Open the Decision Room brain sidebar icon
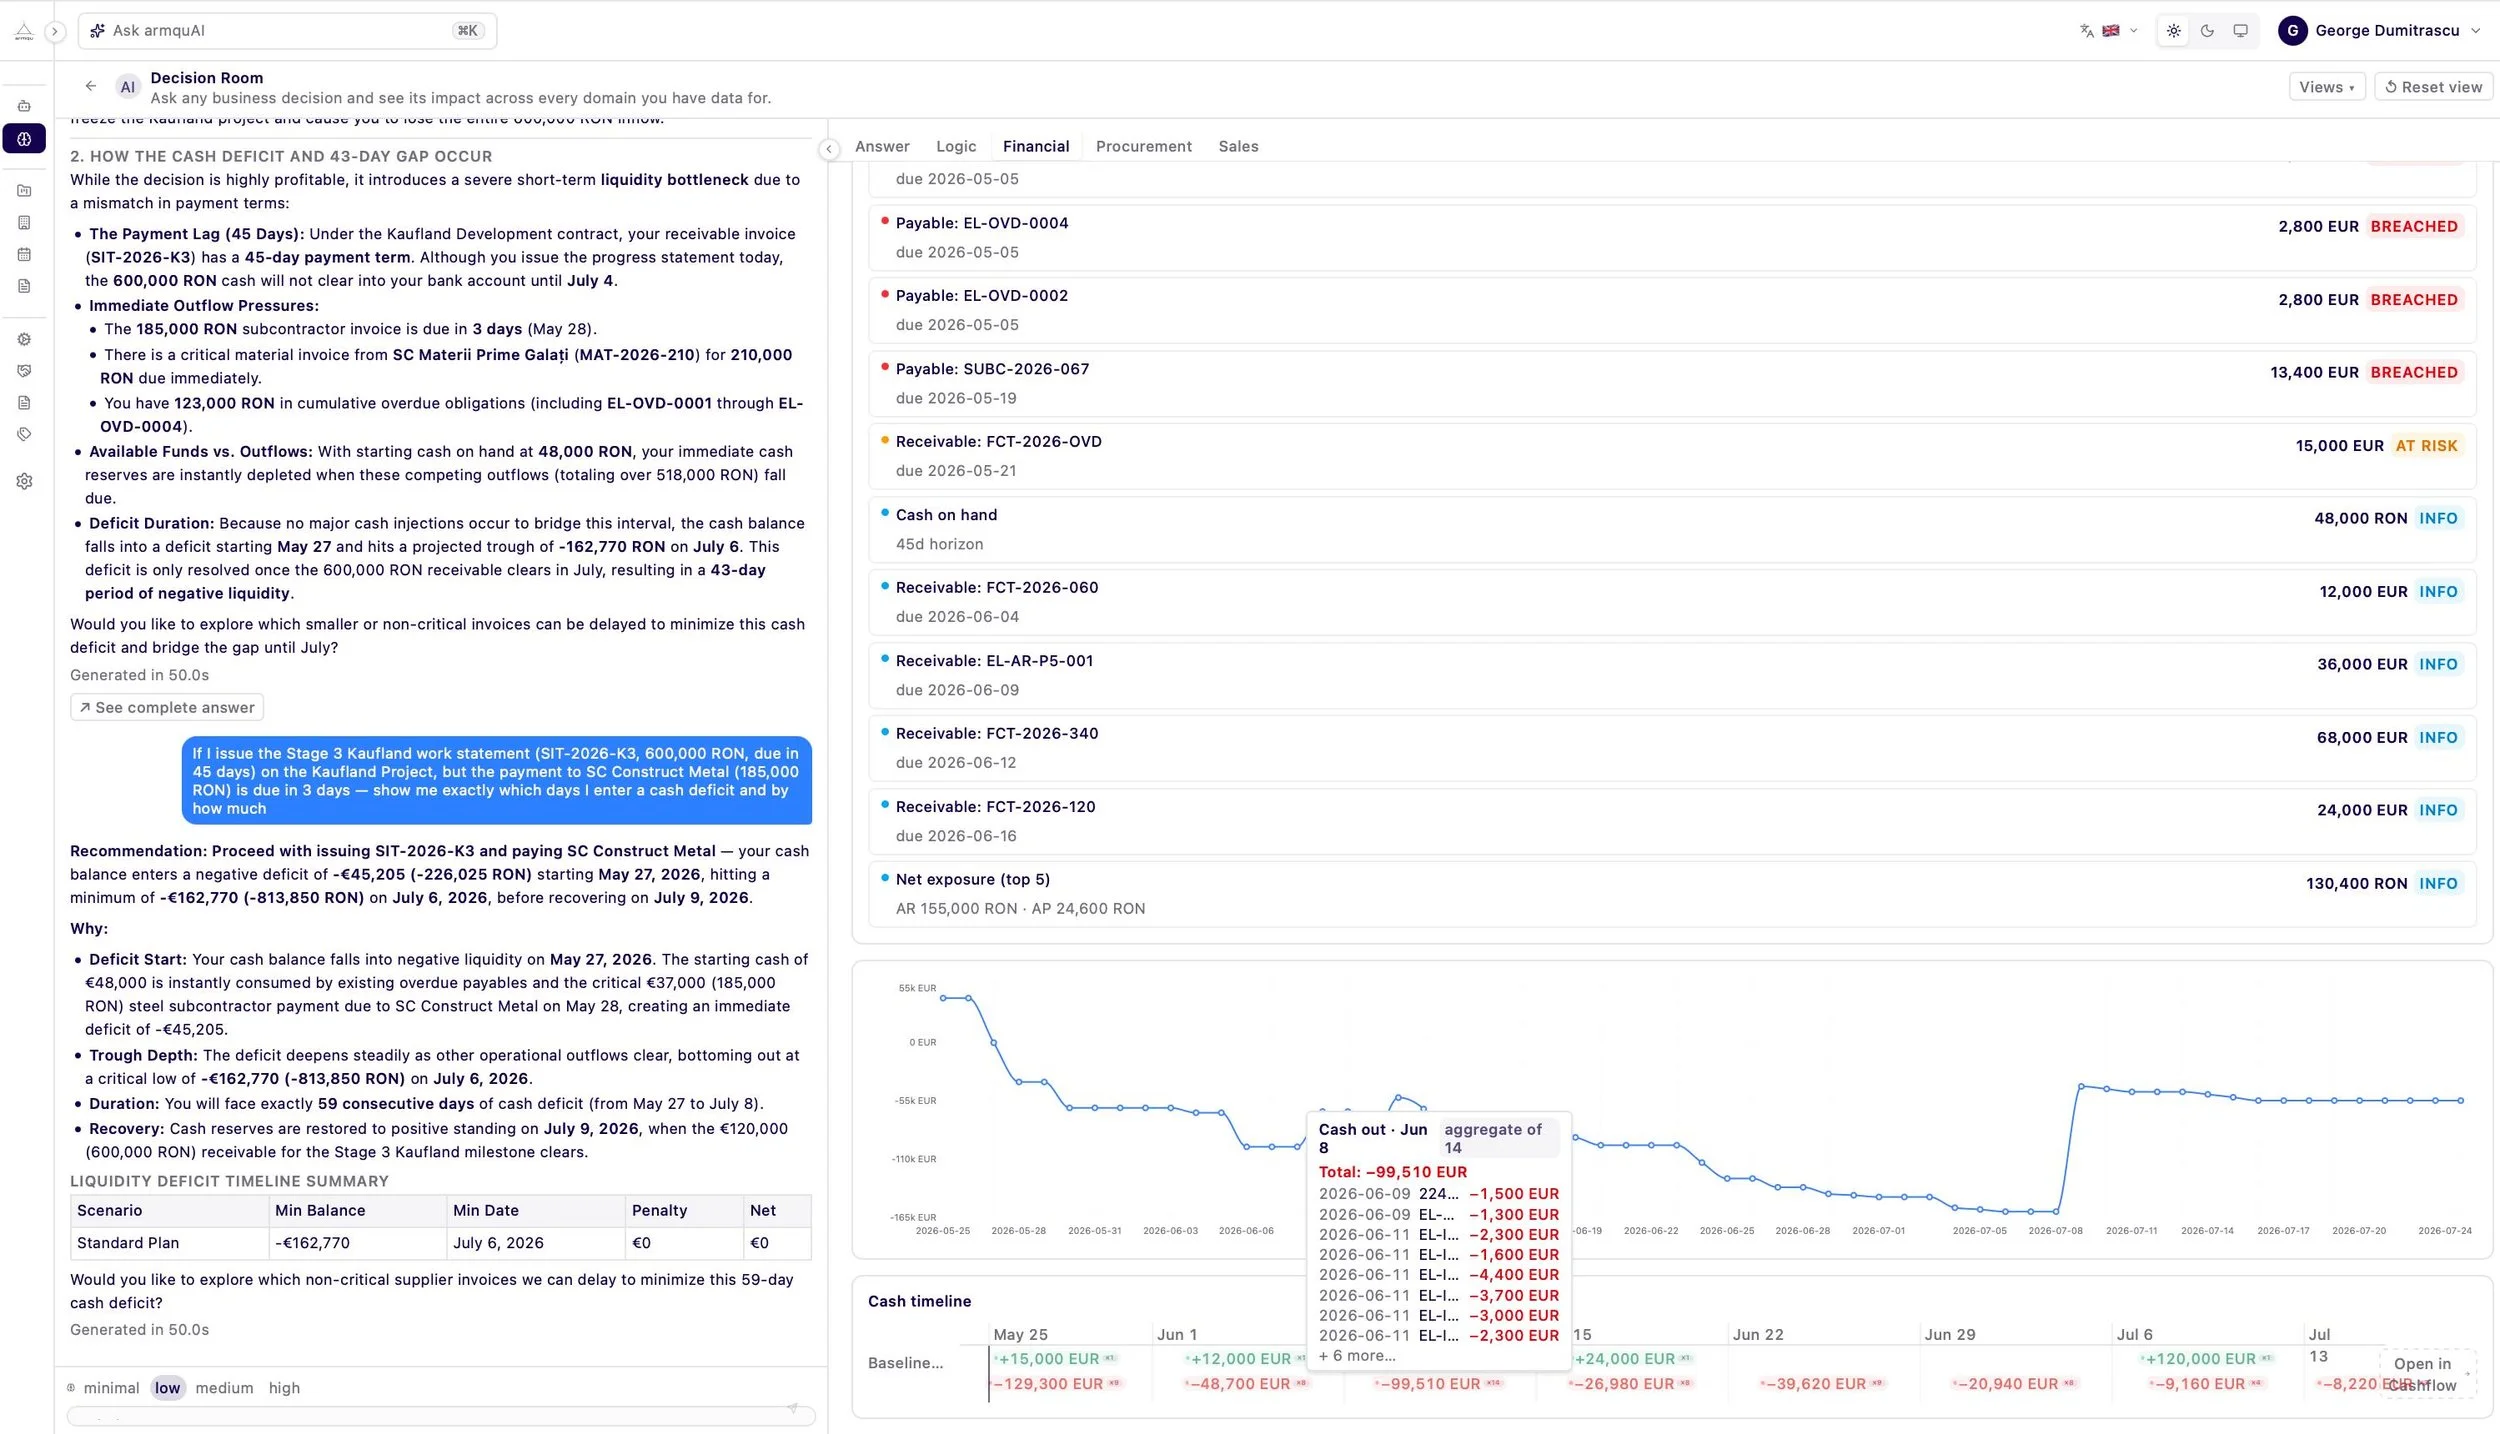Image resolution: width=2500 pixels, height=1434 pixels. point(24,138)
